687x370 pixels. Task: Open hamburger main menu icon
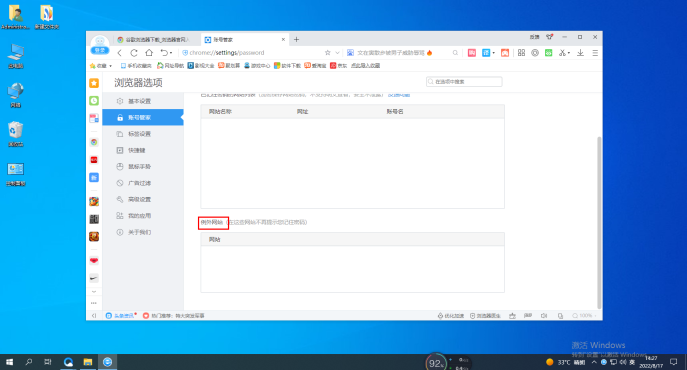tap(595, 53)
